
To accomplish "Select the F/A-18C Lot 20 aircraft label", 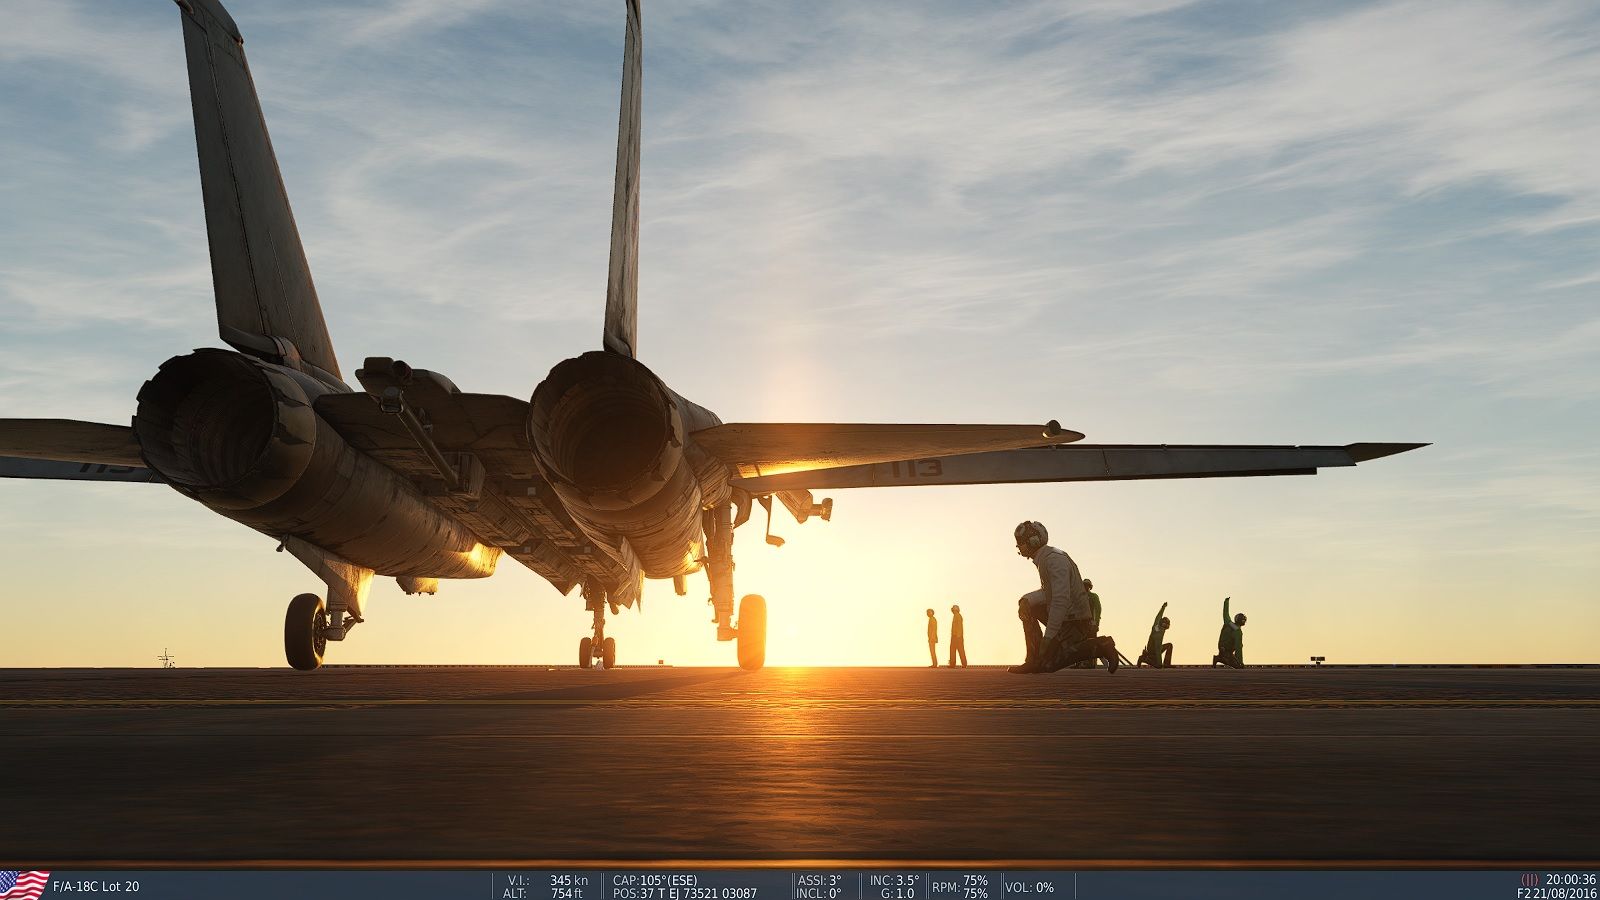I will (96, 886).
